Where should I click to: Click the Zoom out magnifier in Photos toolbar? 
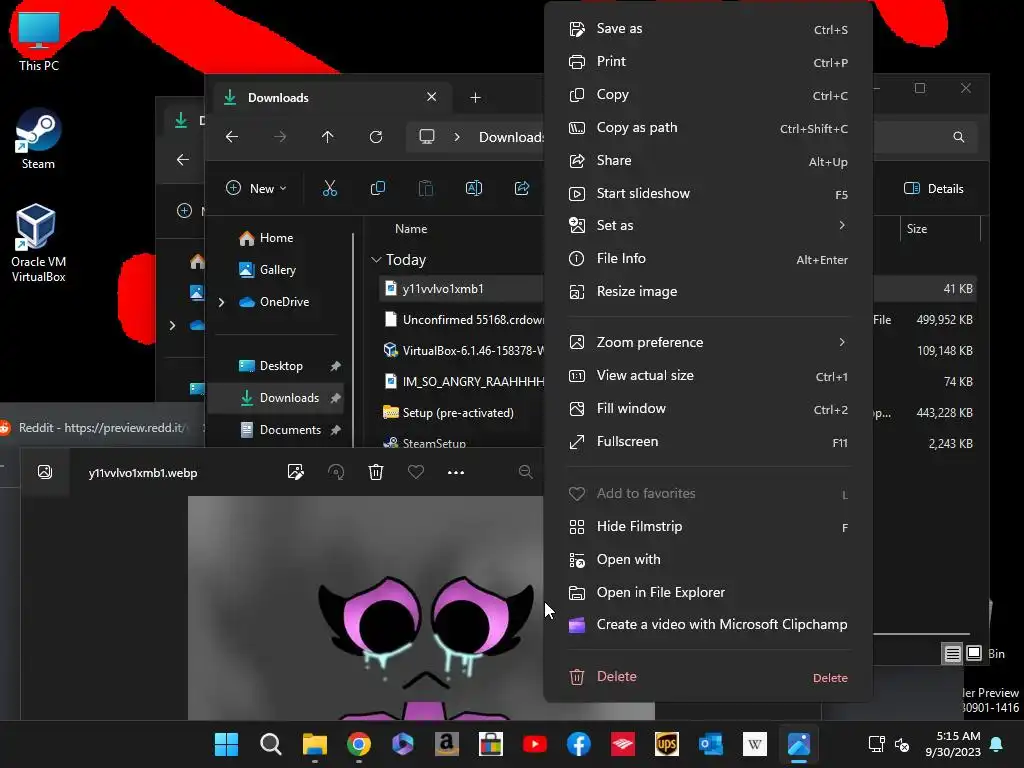(525, 472)
